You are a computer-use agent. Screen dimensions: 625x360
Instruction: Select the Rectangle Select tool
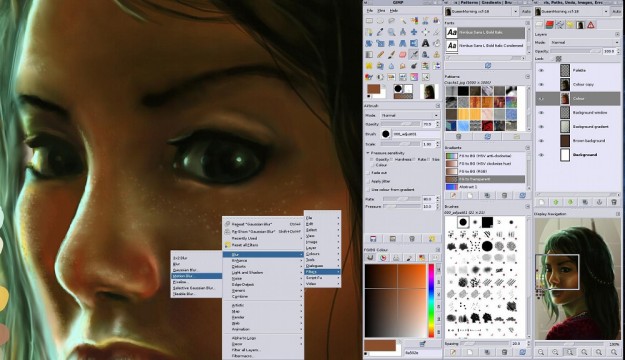[369, 21]
